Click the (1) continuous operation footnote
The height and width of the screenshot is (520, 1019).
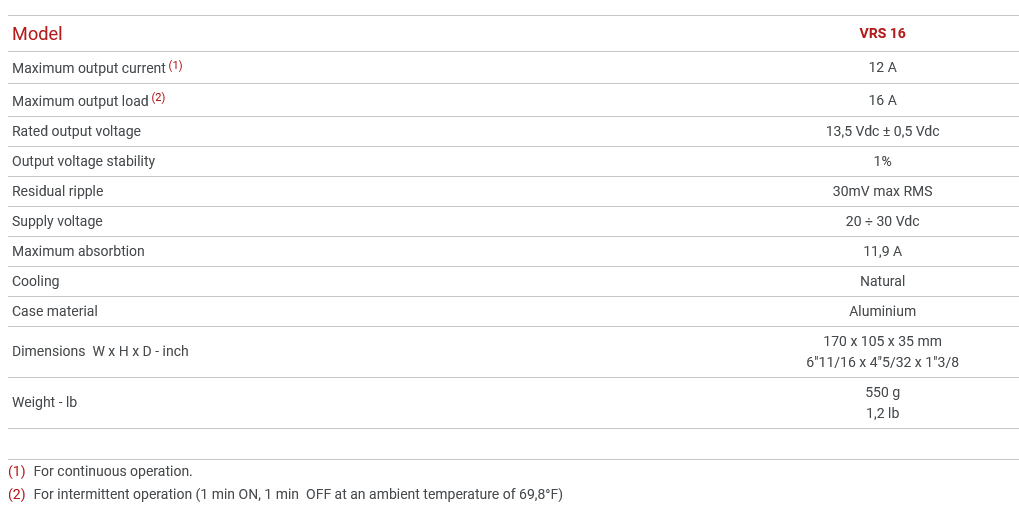click(x=112, y=471)
